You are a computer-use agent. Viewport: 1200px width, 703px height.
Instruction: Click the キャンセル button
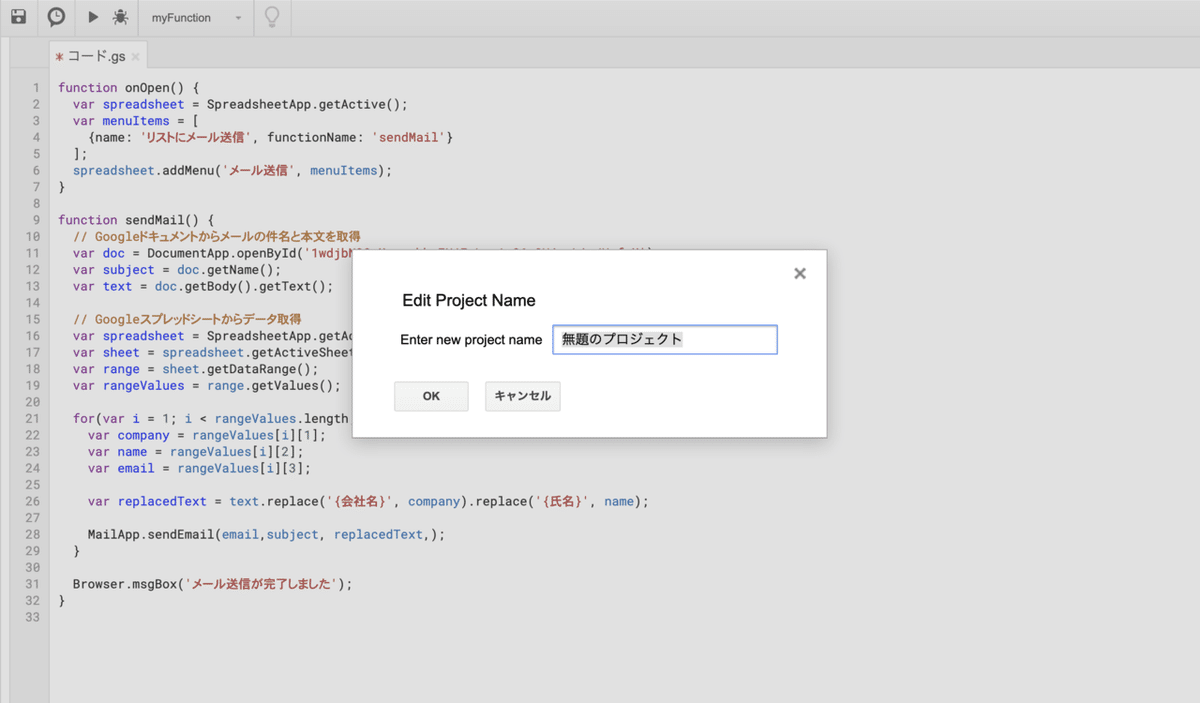point(523,396)
